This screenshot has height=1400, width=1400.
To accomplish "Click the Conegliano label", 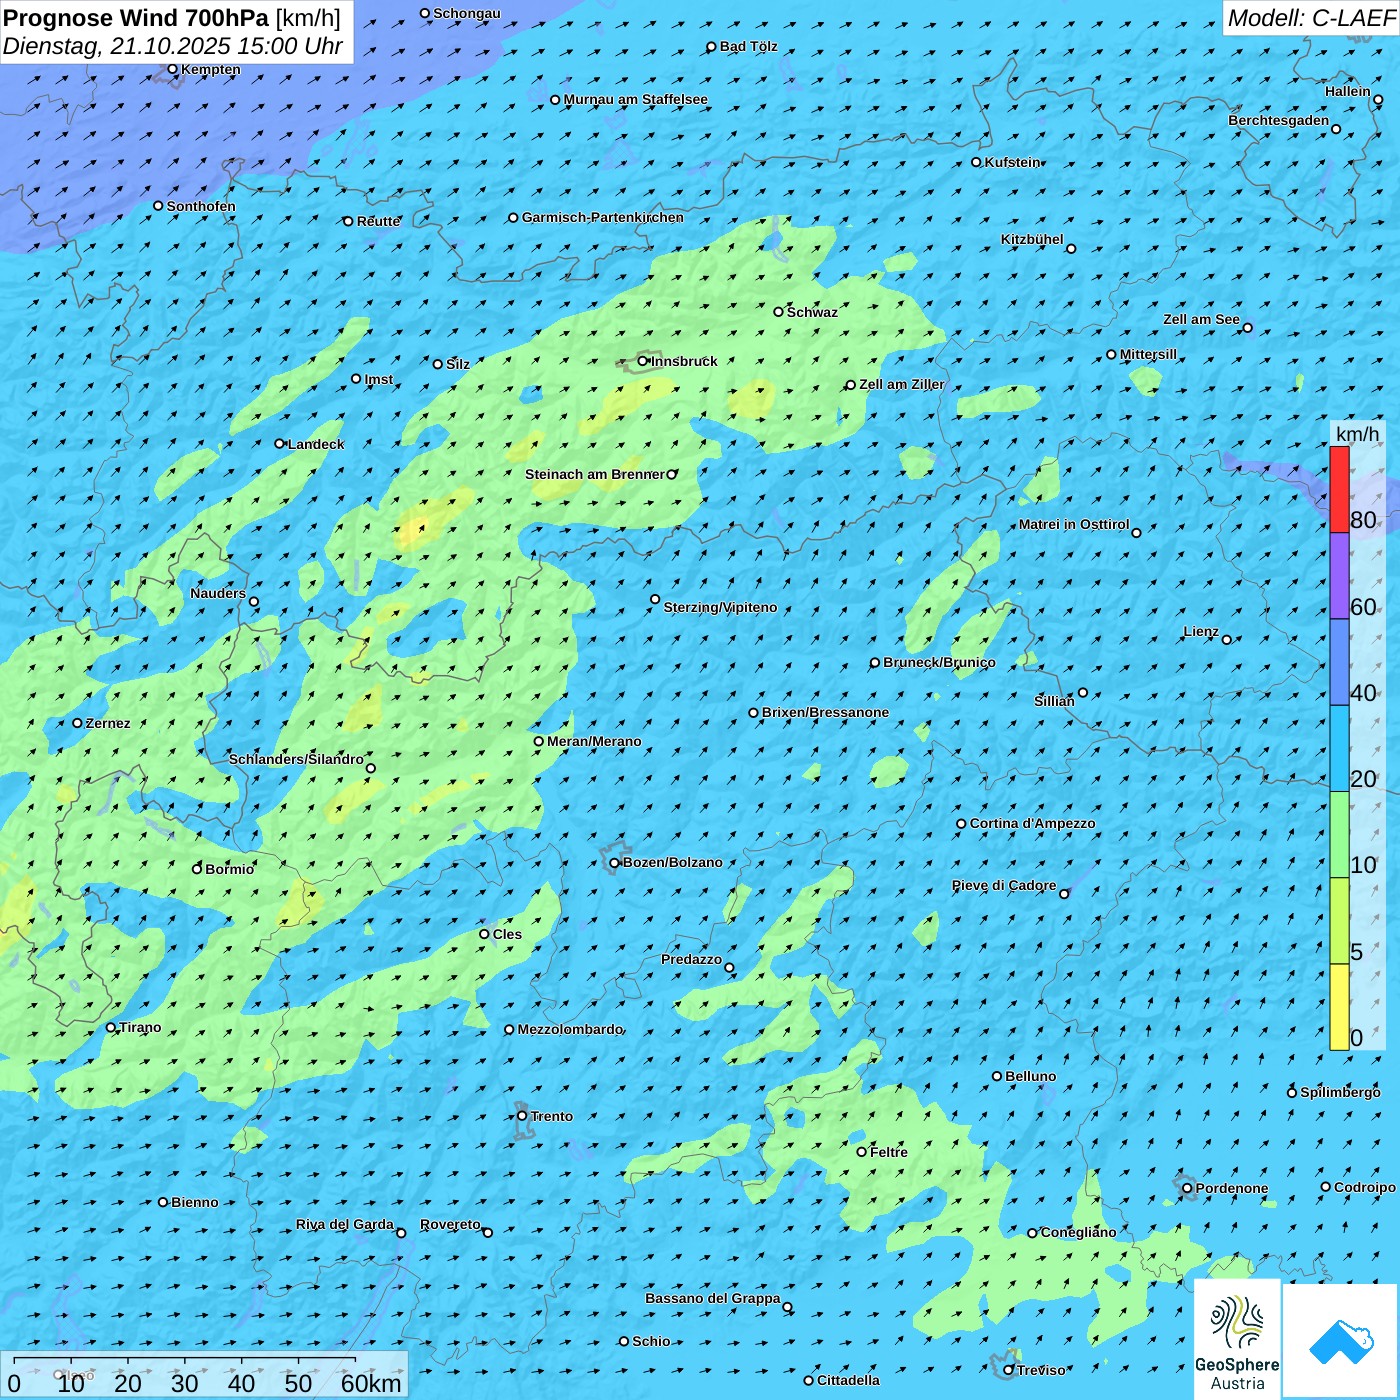I will pyautogui.click(x=1079, y=1232).
